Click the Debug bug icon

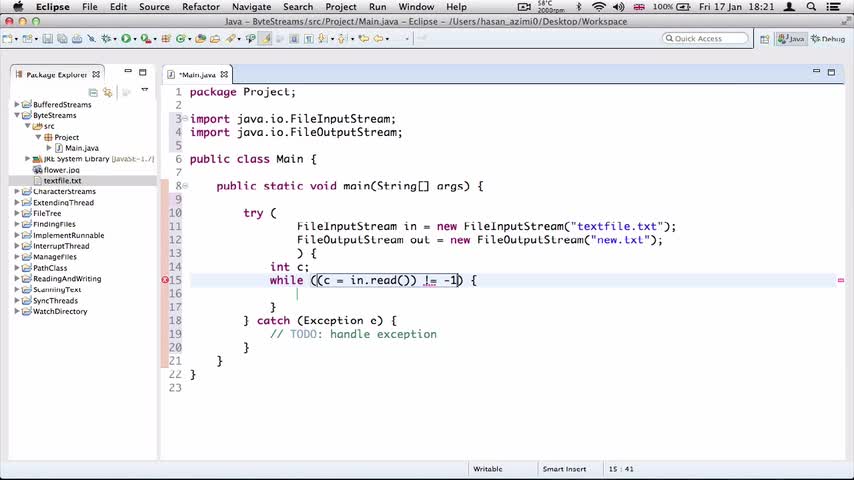pyautogui.click(x=106, y=39)
